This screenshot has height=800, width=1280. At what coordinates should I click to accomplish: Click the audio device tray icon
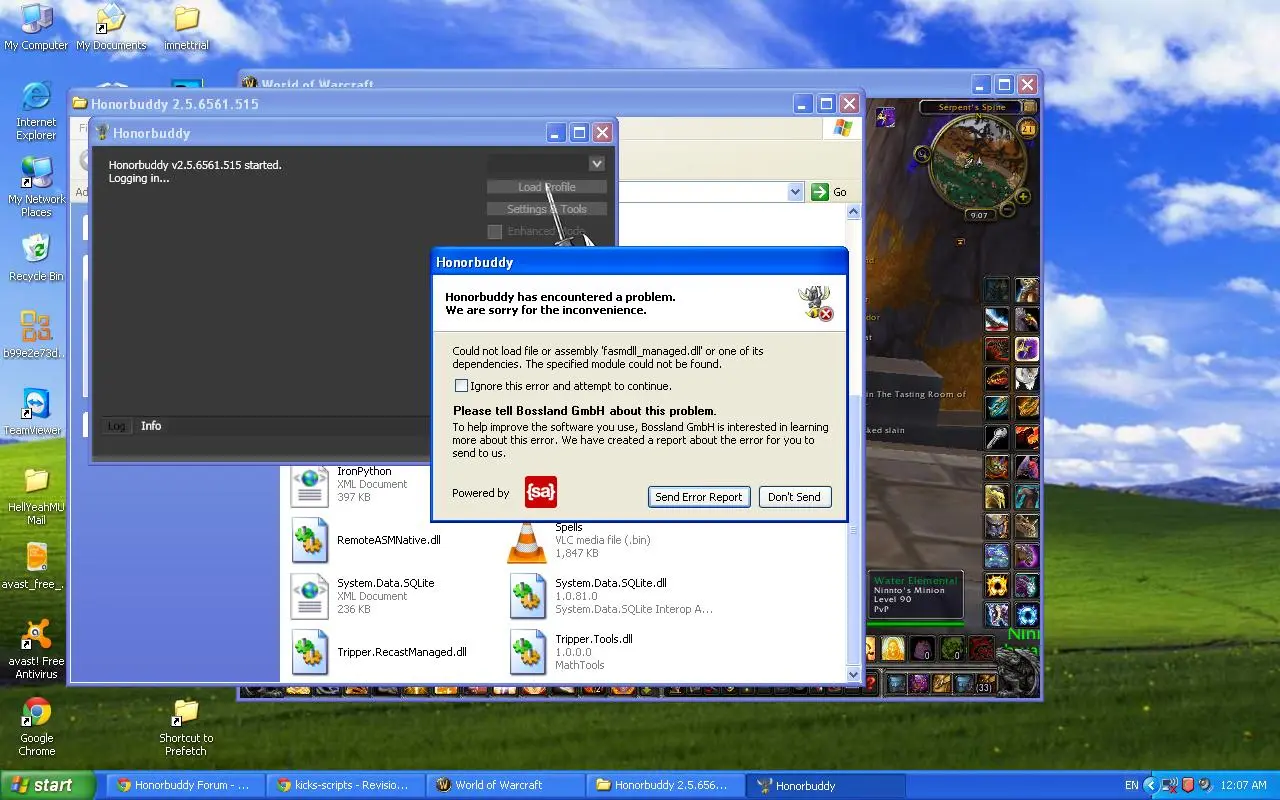point(1205,786)
